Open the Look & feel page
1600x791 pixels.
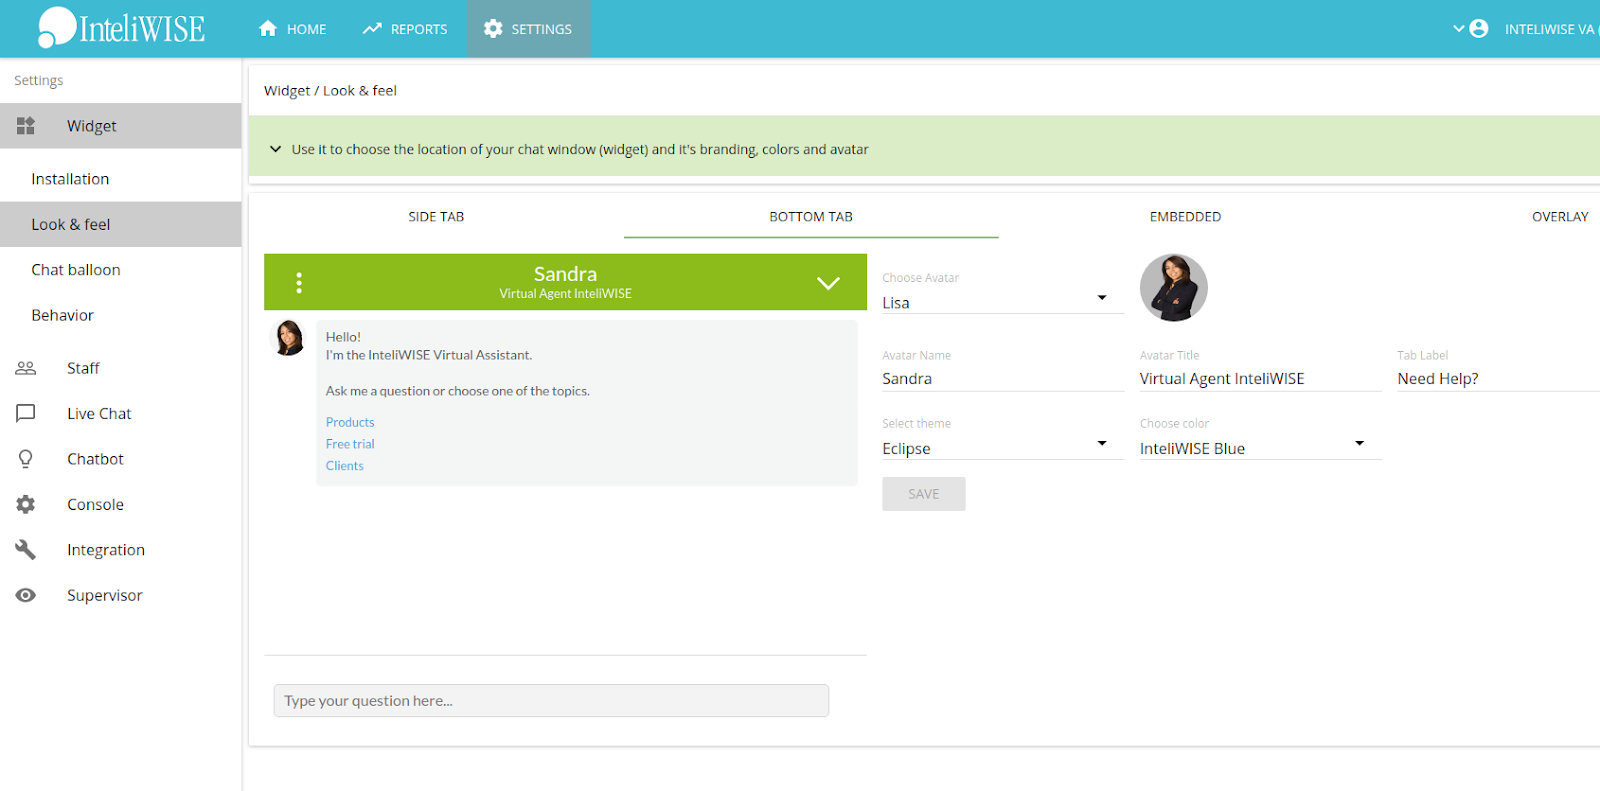click(x=121, y=225)
